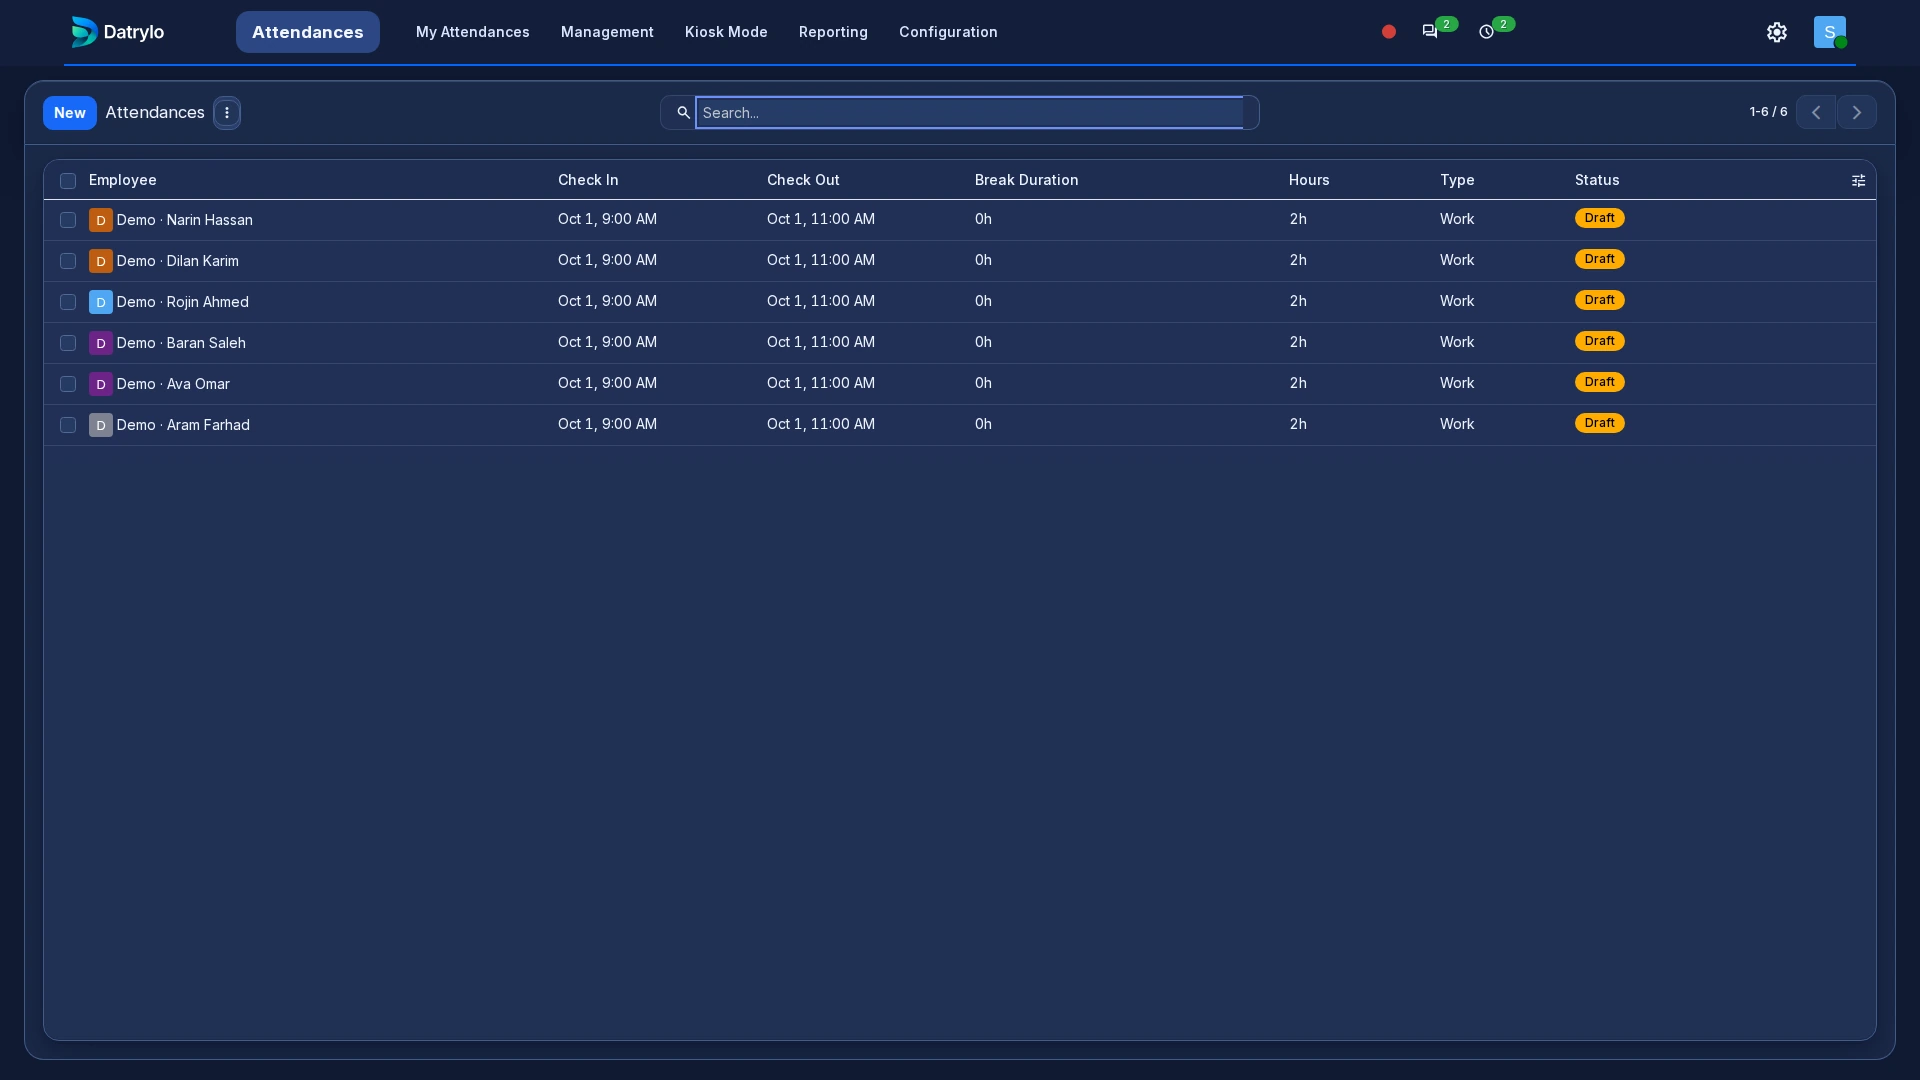This screenshot has width=1920, height=1080.
Task: Check the Aram Farhad row checkbox
Action: pos(68,425)
